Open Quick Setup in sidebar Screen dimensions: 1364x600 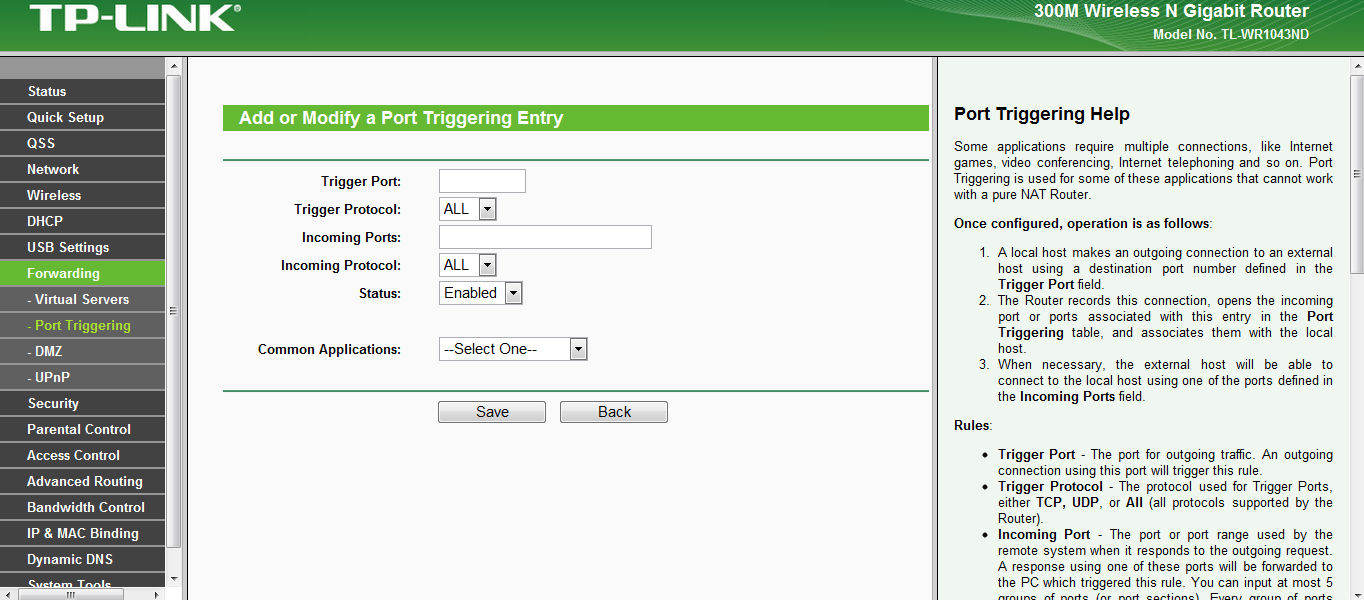click(82, 117)
